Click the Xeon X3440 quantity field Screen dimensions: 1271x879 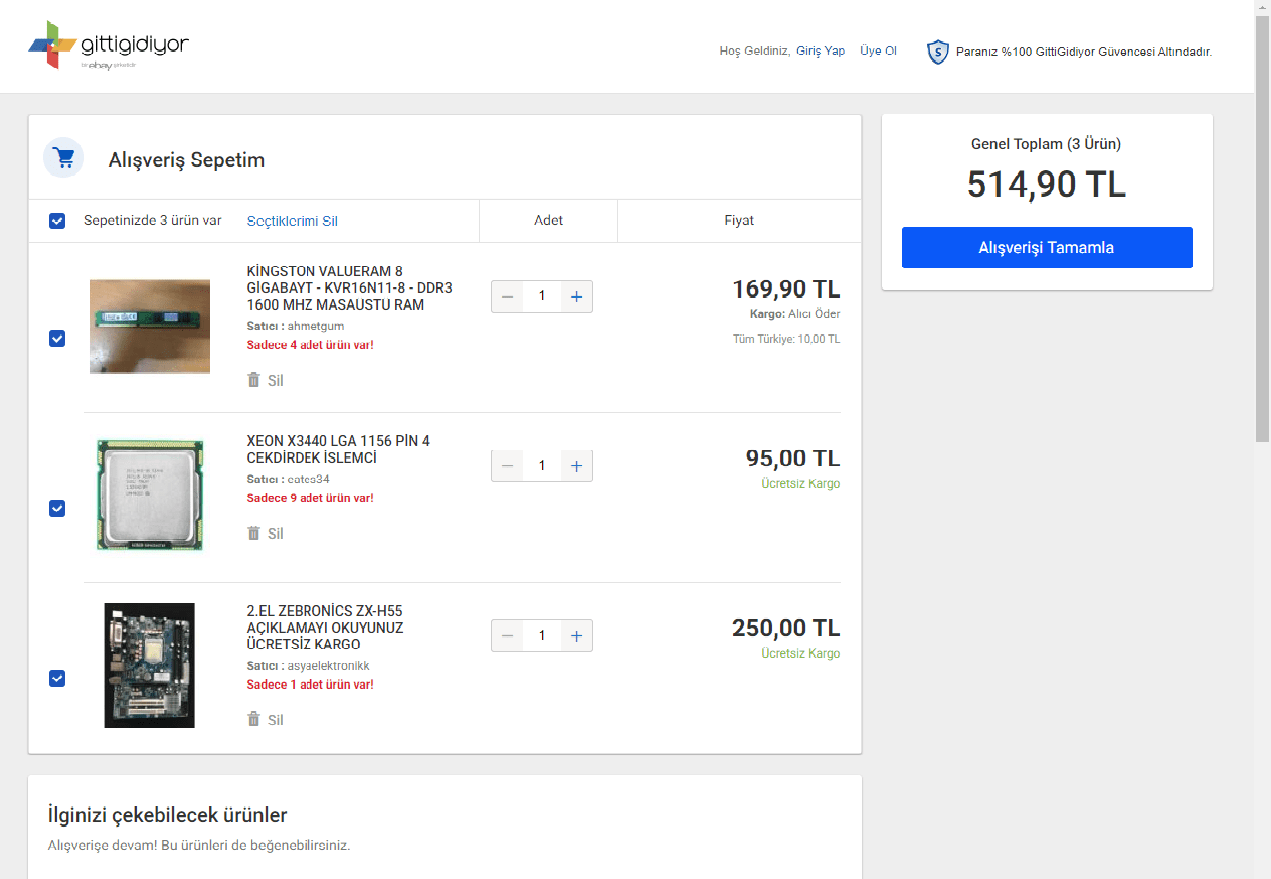(x=542, y=466)
